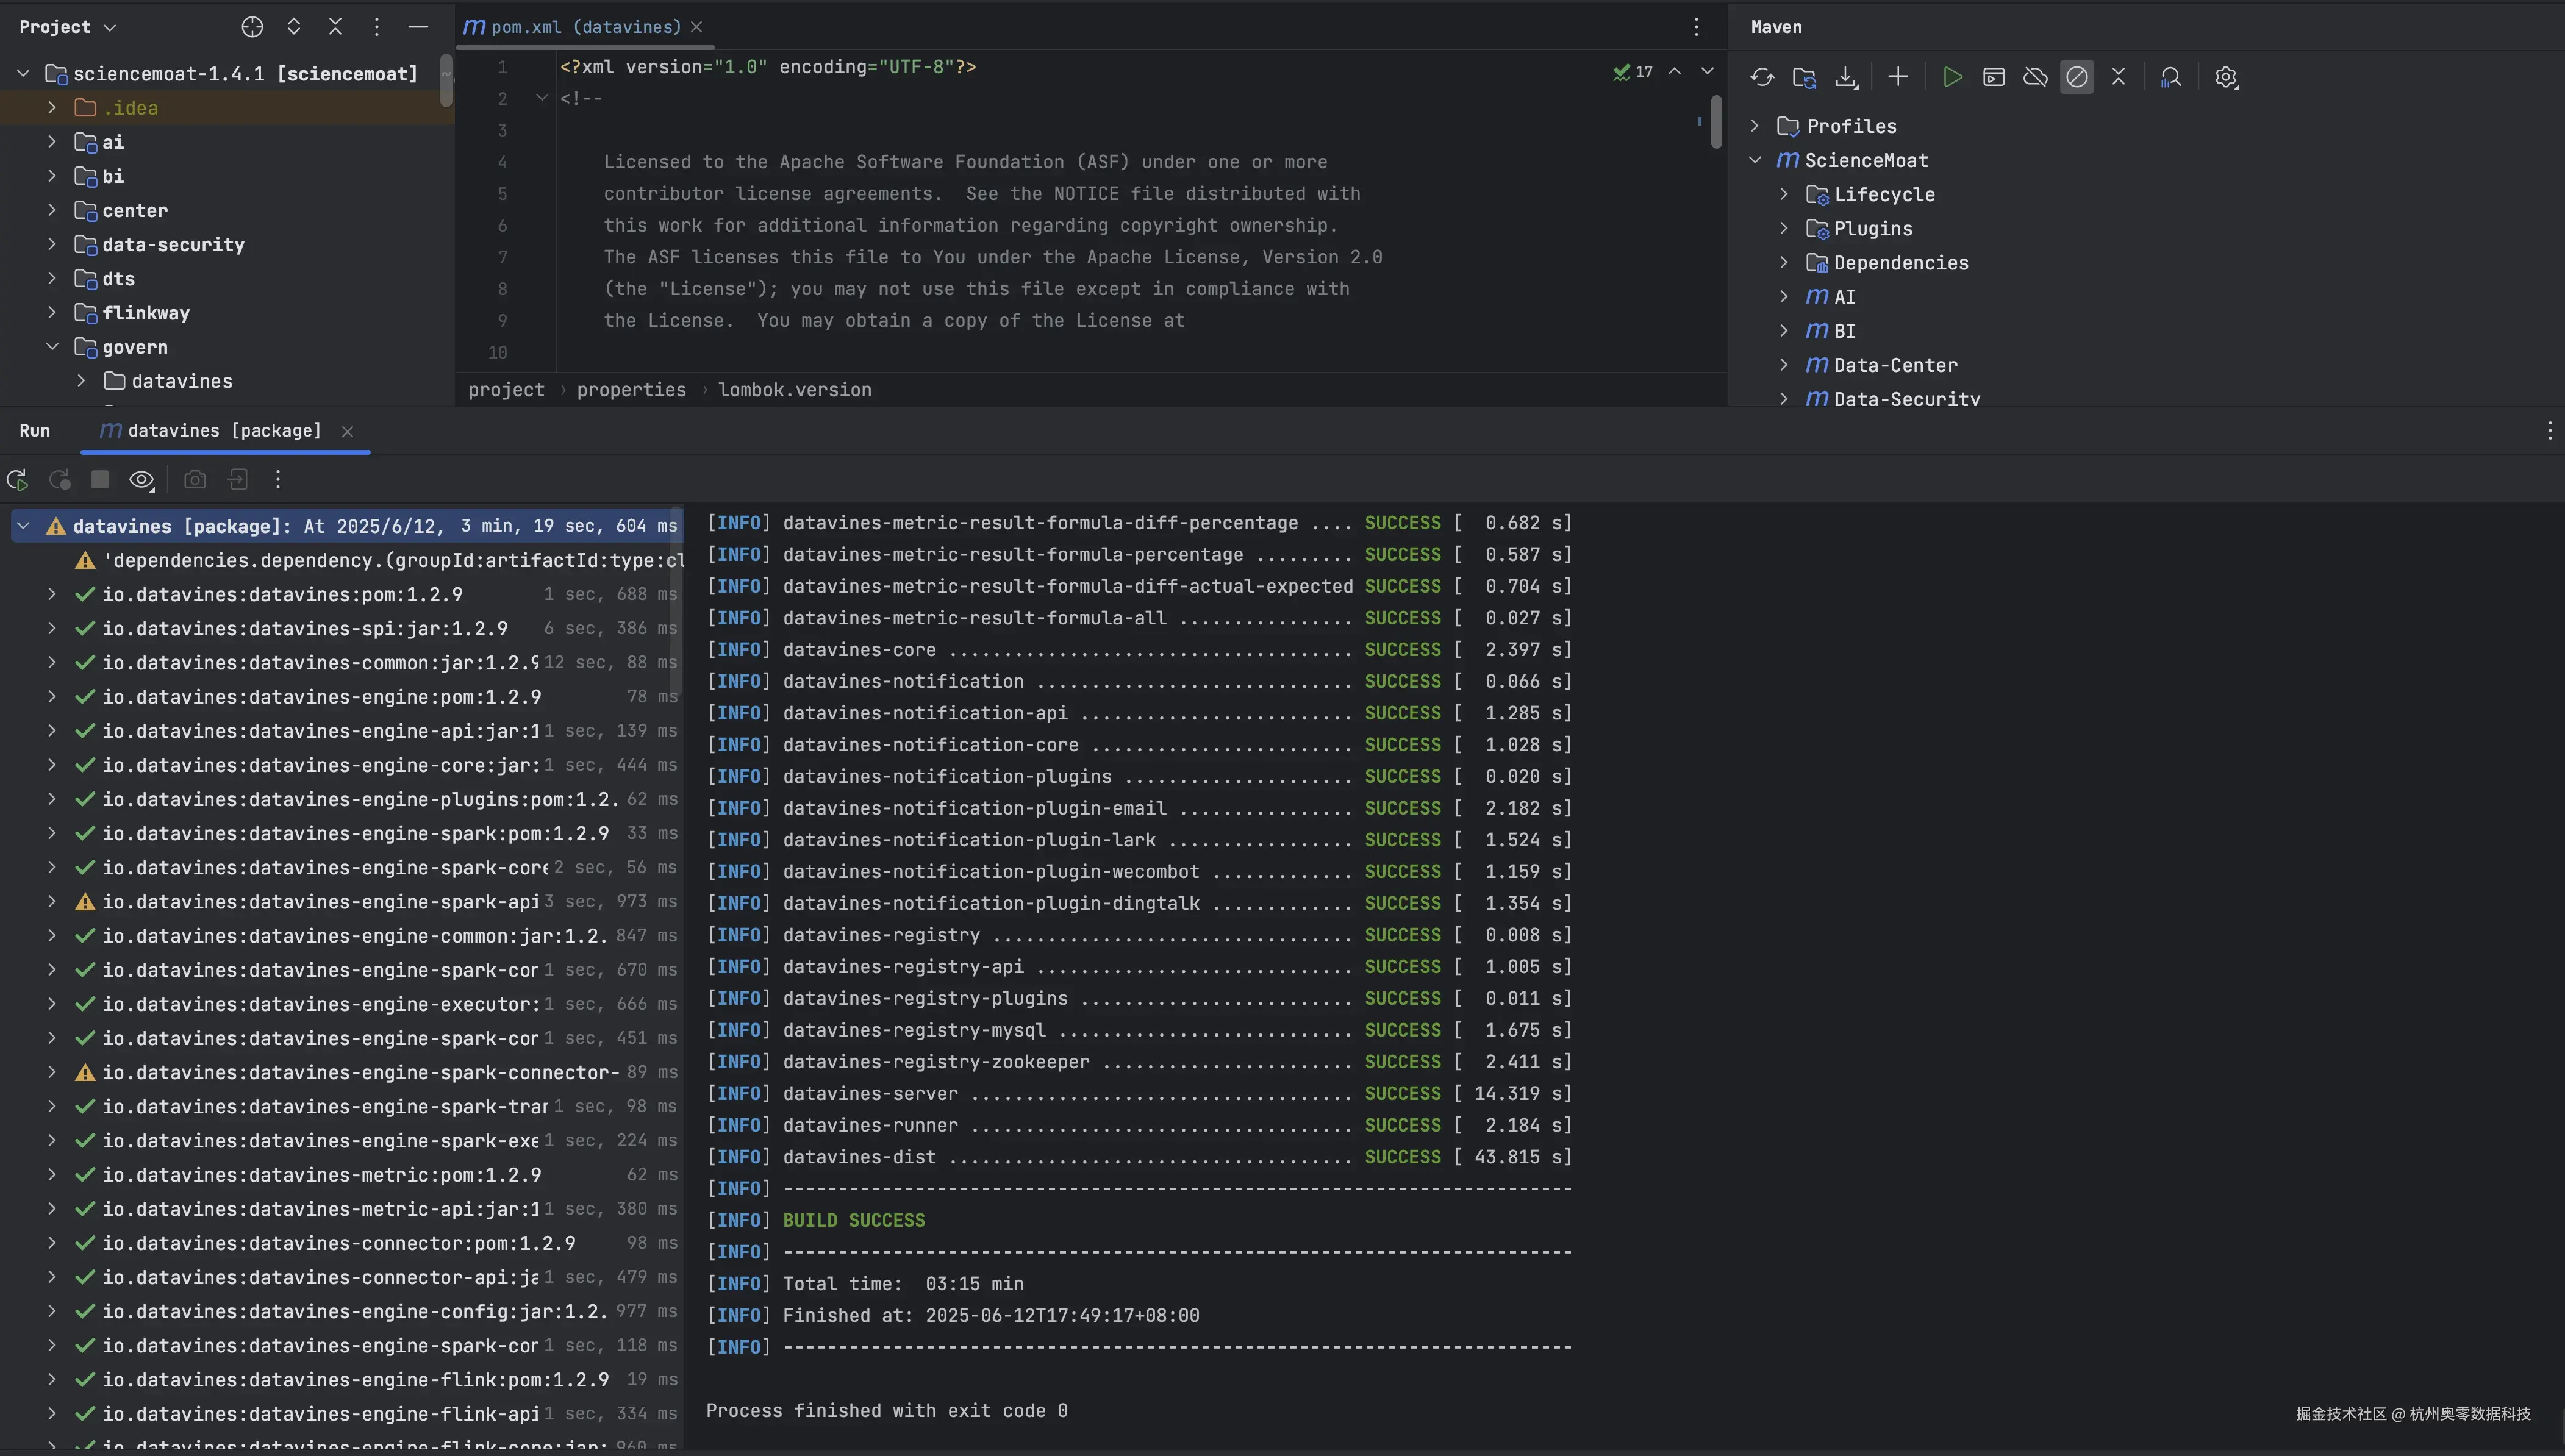Stop the running process in the Run panel
Image resolution: width=2565 pixels, height=1456 pixels.
[100, 480]
